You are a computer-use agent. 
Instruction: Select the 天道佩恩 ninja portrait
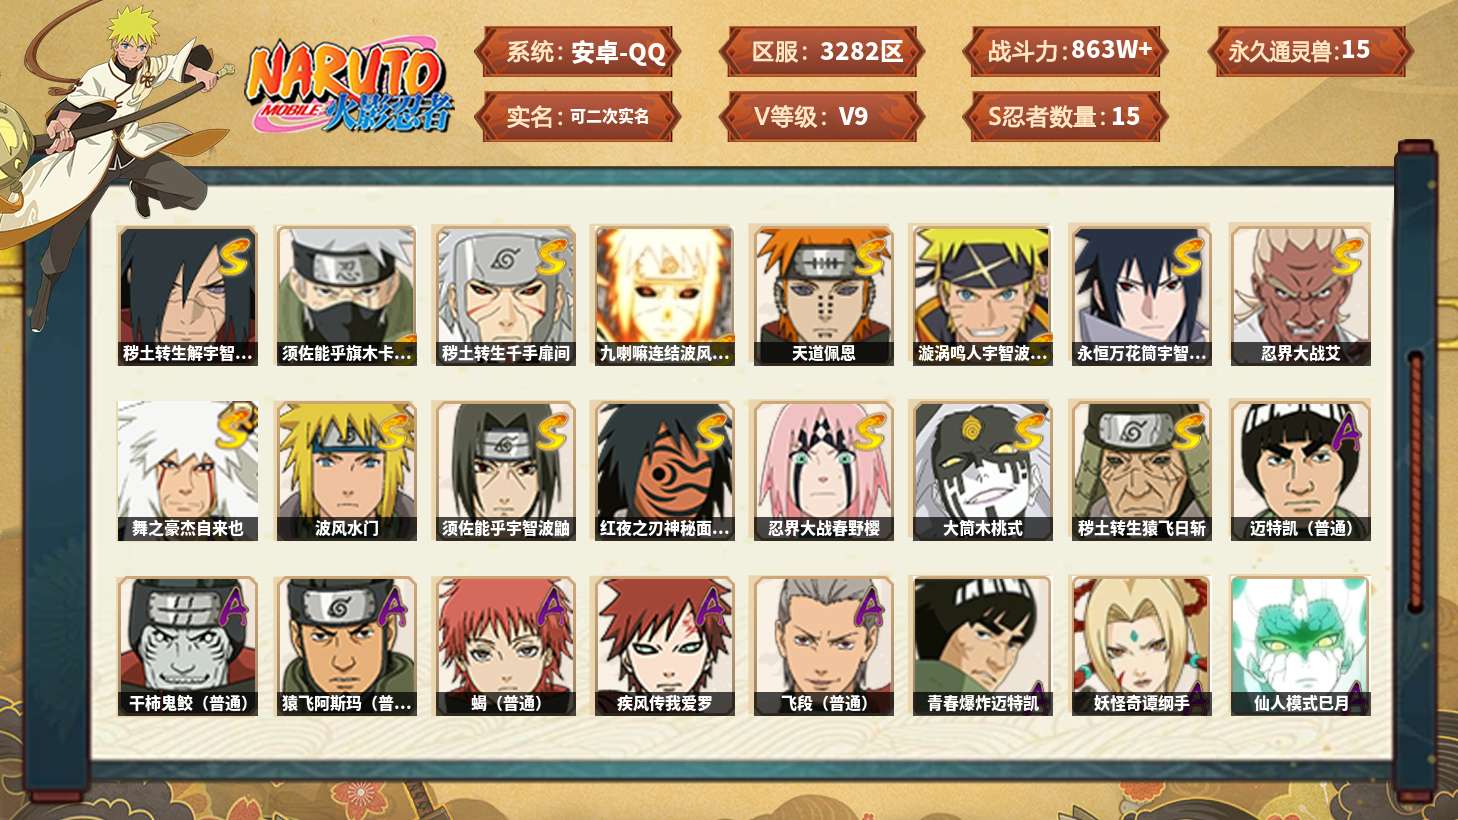[x=822, y=295]
